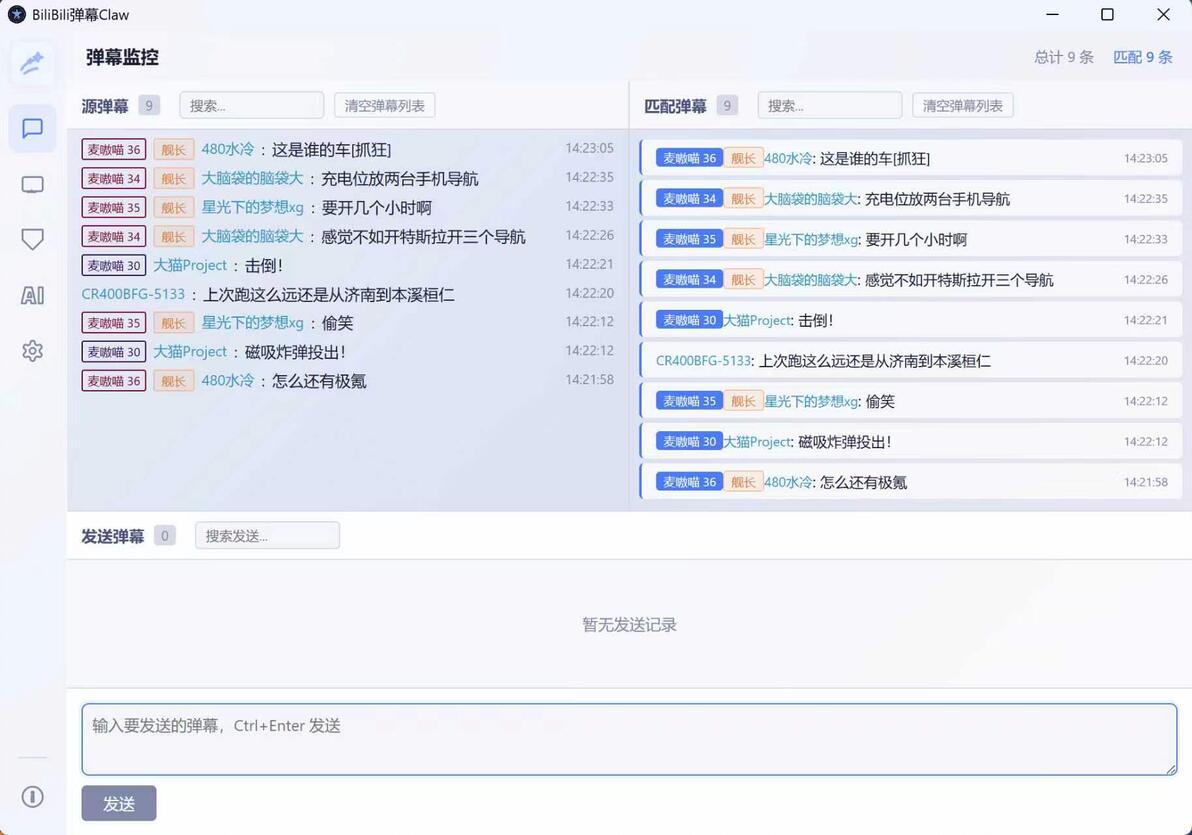Click the info icon at sidebar bottom
Image resolution: width=1192 pixels, height=835 pixels.
(32, 797)
